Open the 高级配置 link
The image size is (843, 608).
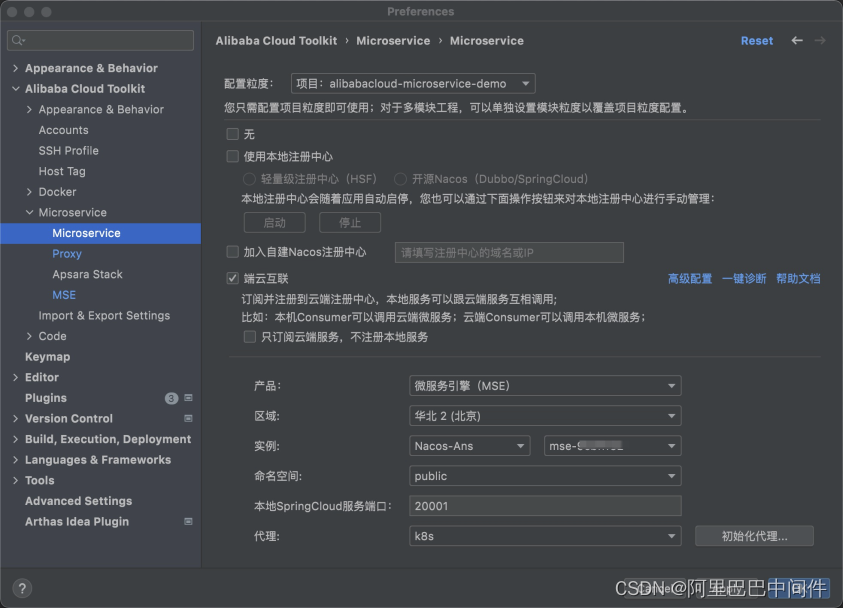(x=690, y=278)
